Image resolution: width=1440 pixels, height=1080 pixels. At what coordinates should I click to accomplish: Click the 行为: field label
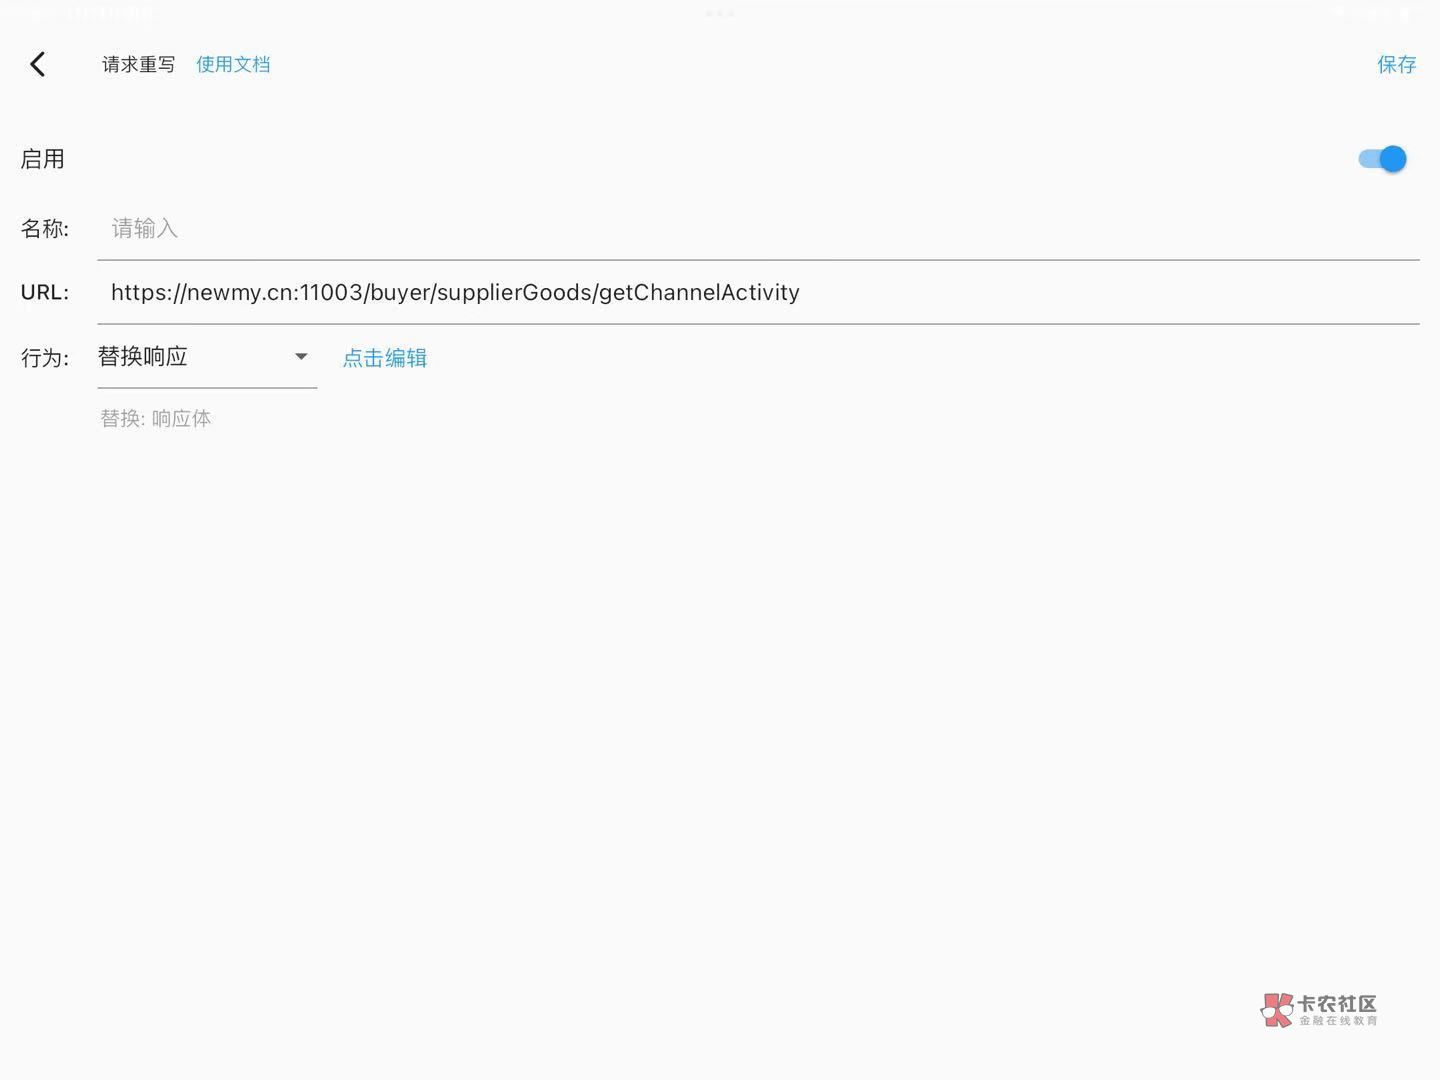[x=45, y=358]
